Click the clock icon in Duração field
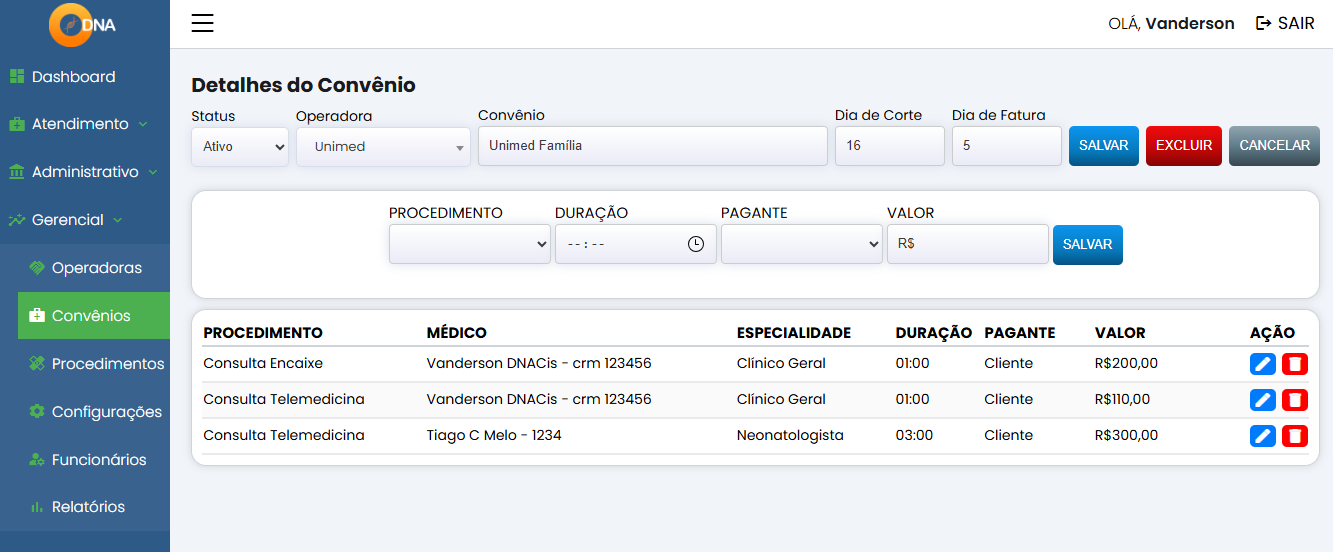The width and height of the screenshot is (1333, 552). click(x=696, y=244)
